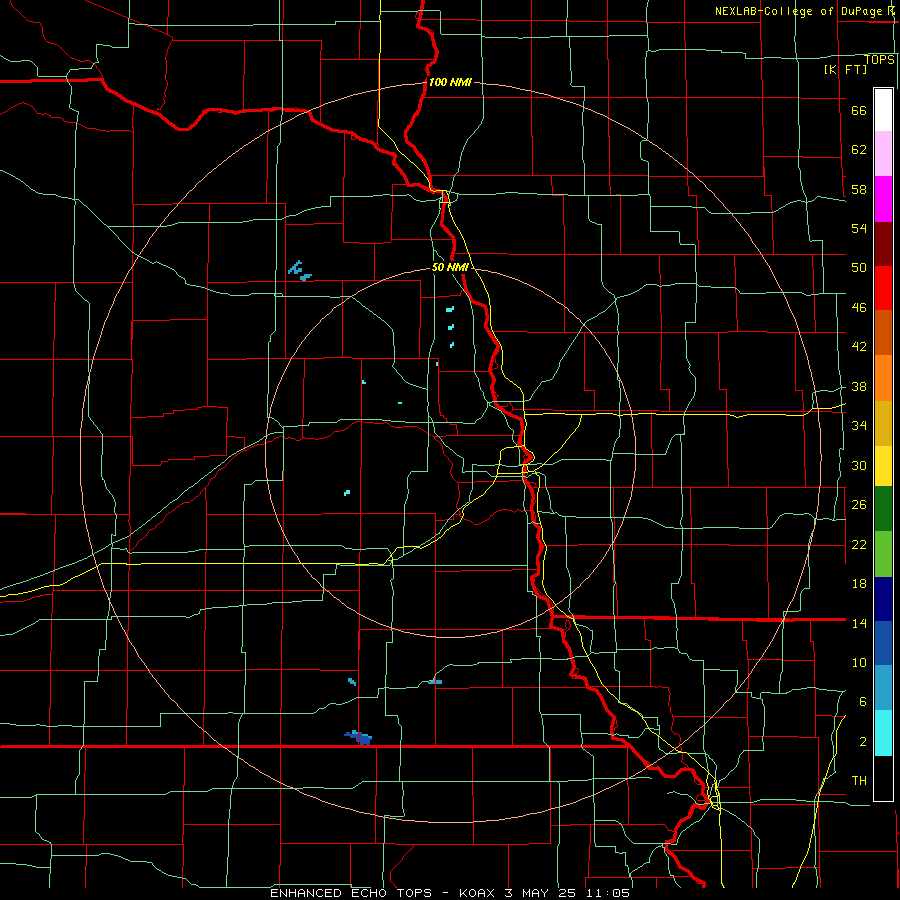Pick the navy blue legend color segment
The image size is (900, 900).
point(883,599)
